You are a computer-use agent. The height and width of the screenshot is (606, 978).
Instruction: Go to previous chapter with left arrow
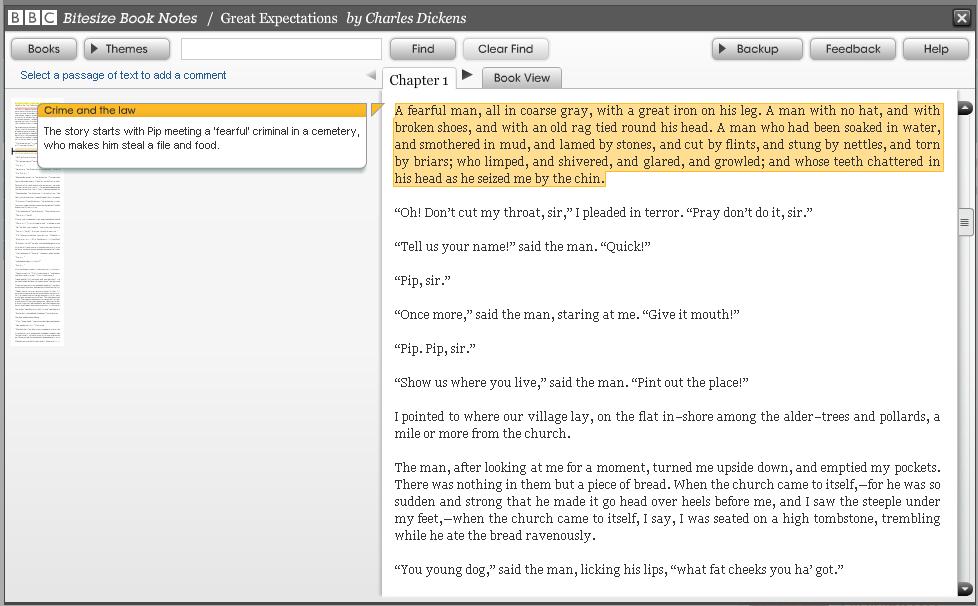(372, 76)
